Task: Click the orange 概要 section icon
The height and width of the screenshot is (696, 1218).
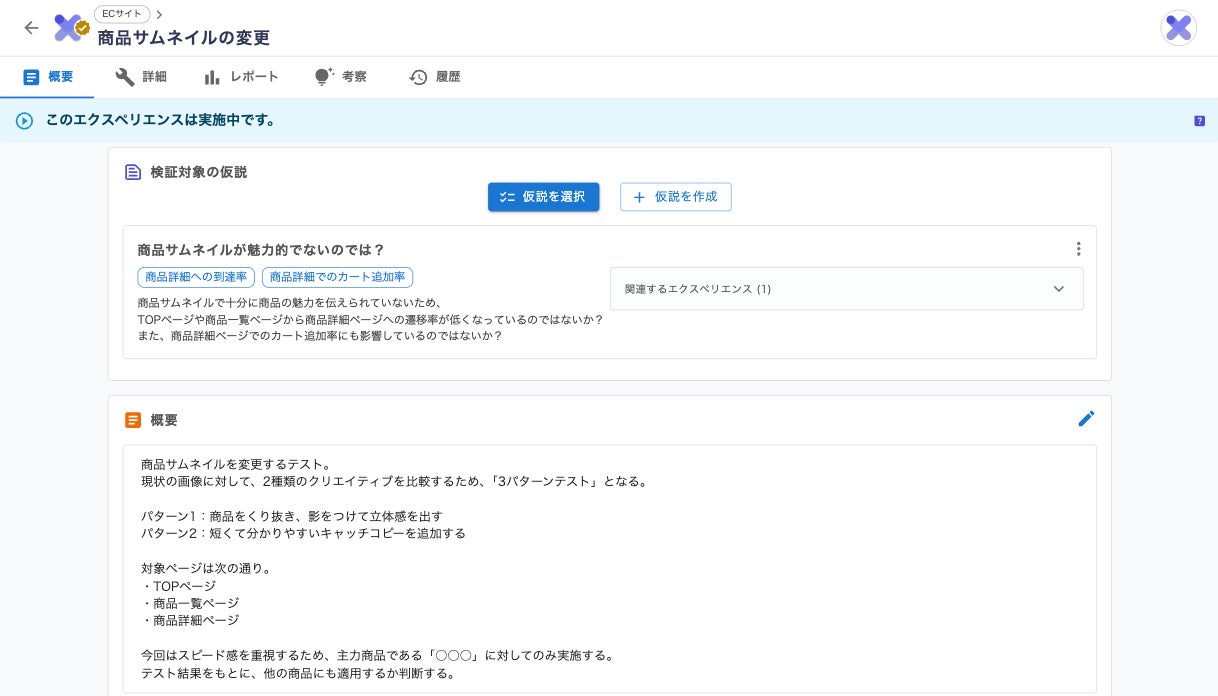Action: [133, 420]
